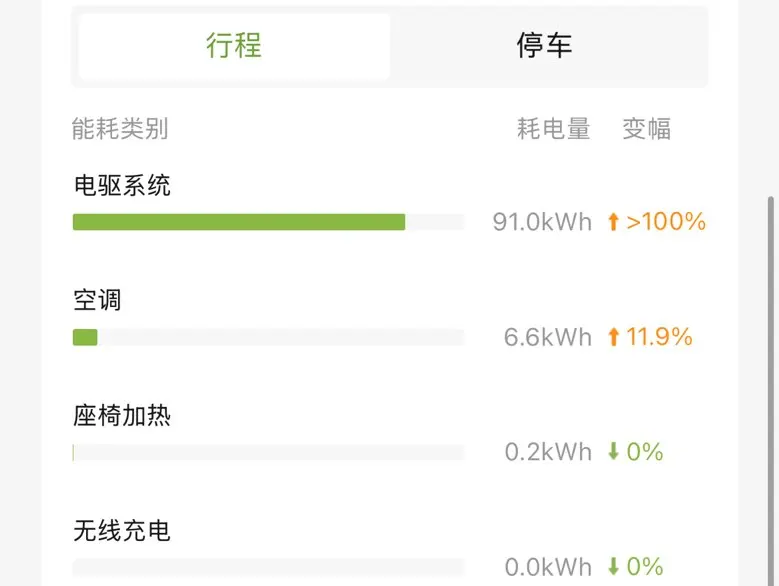Switch to the 行程 tab
This screenshot has height=586, width=779.
(234, 46)
